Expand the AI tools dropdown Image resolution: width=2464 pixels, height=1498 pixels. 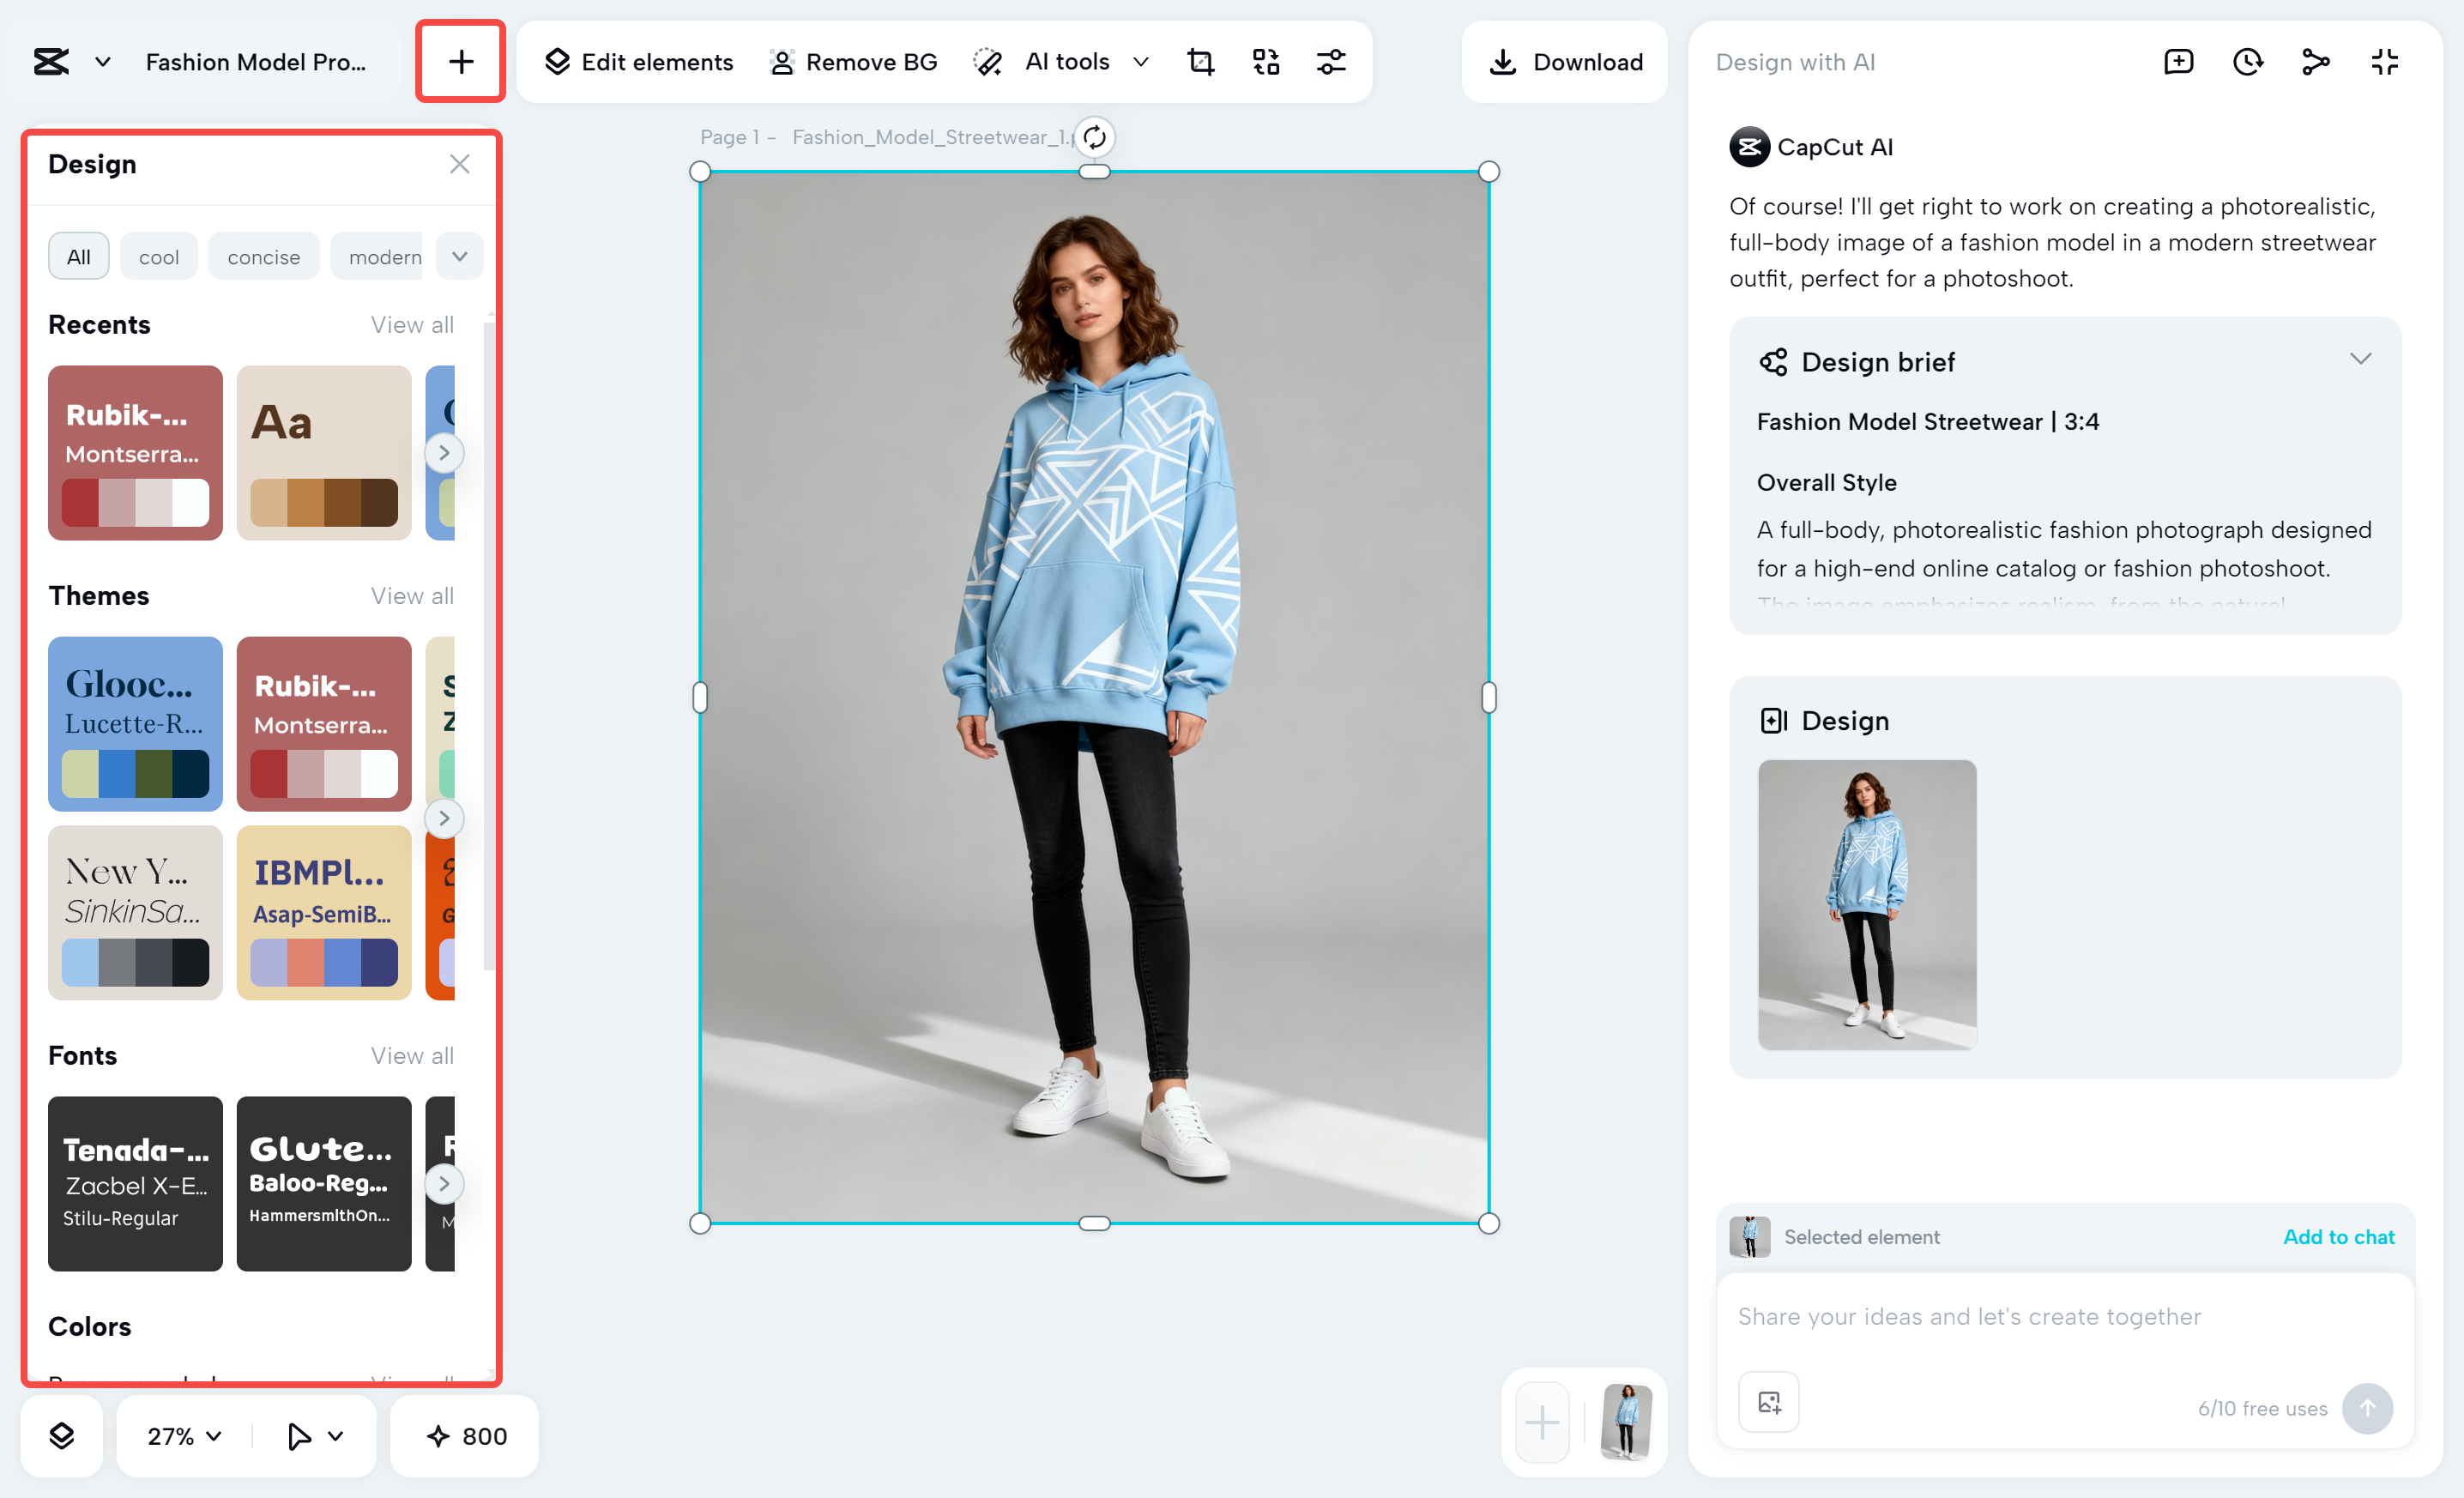1141,61
